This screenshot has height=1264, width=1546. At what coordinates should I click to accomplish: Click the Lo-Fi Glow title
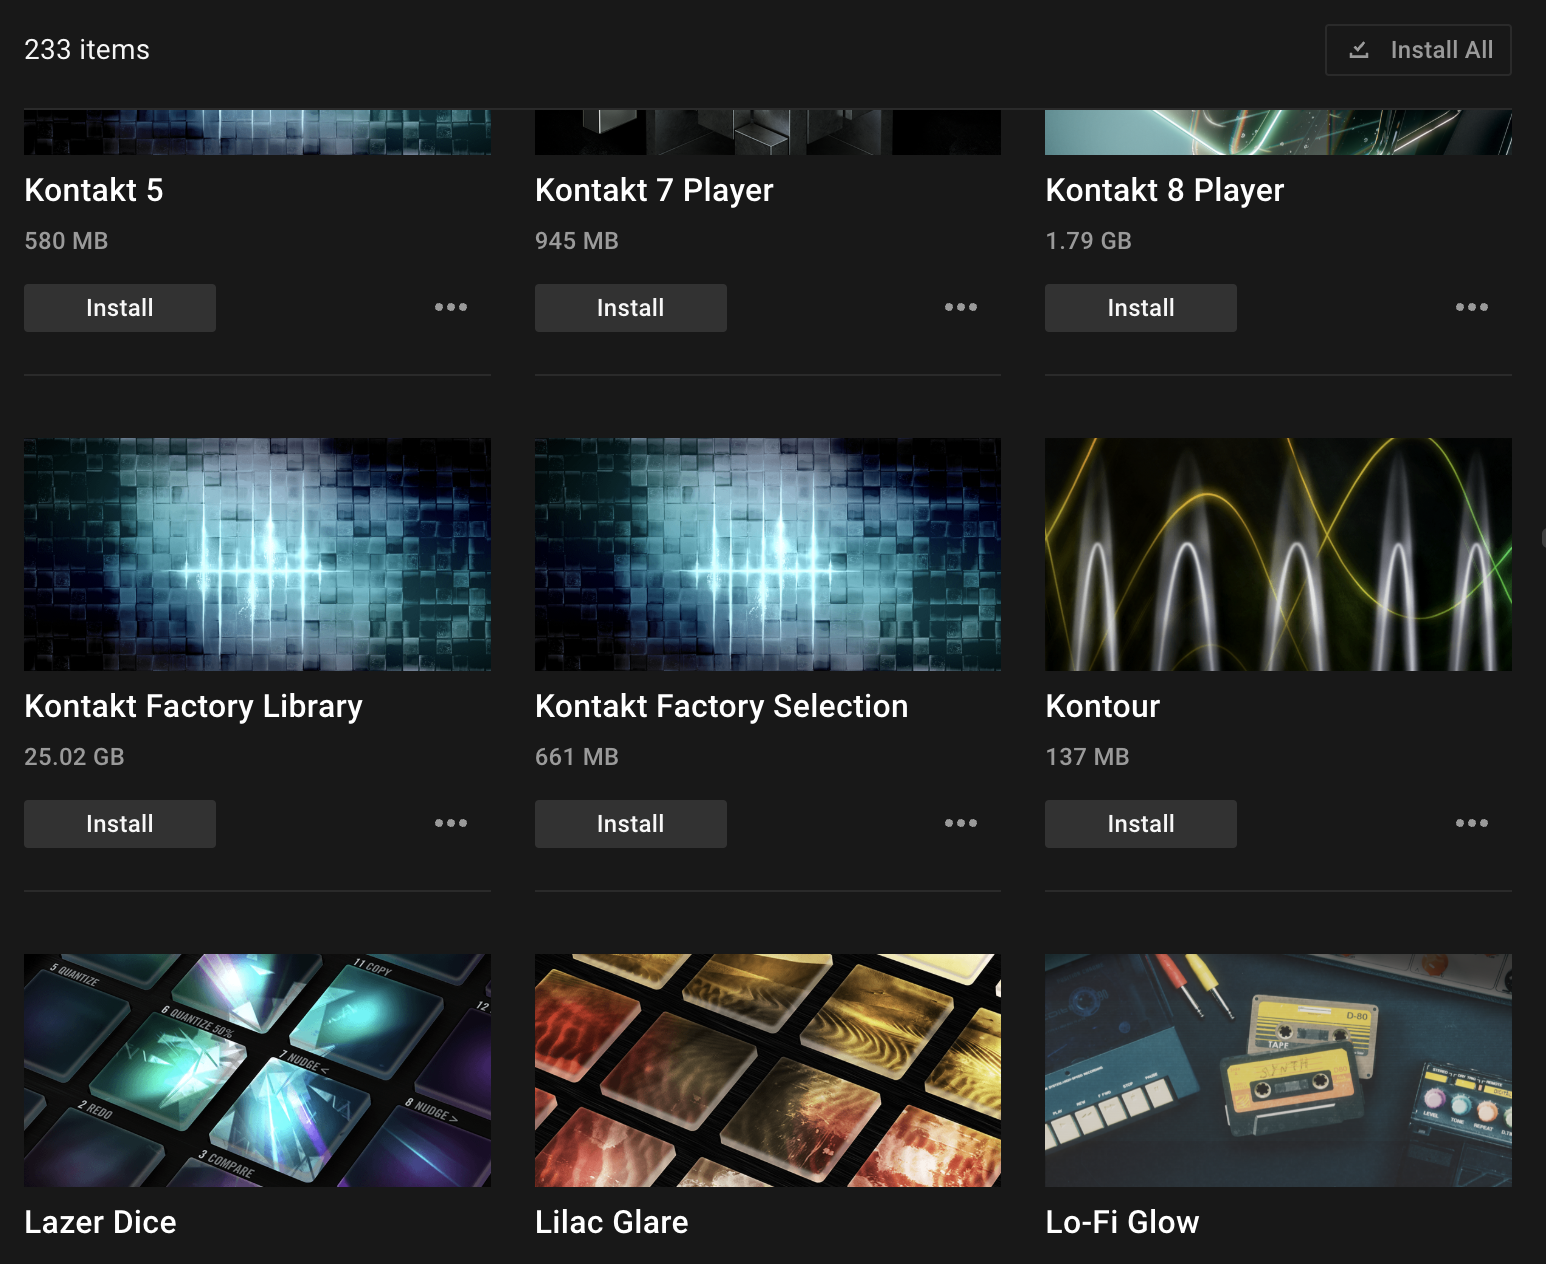click(1122, 1222)
